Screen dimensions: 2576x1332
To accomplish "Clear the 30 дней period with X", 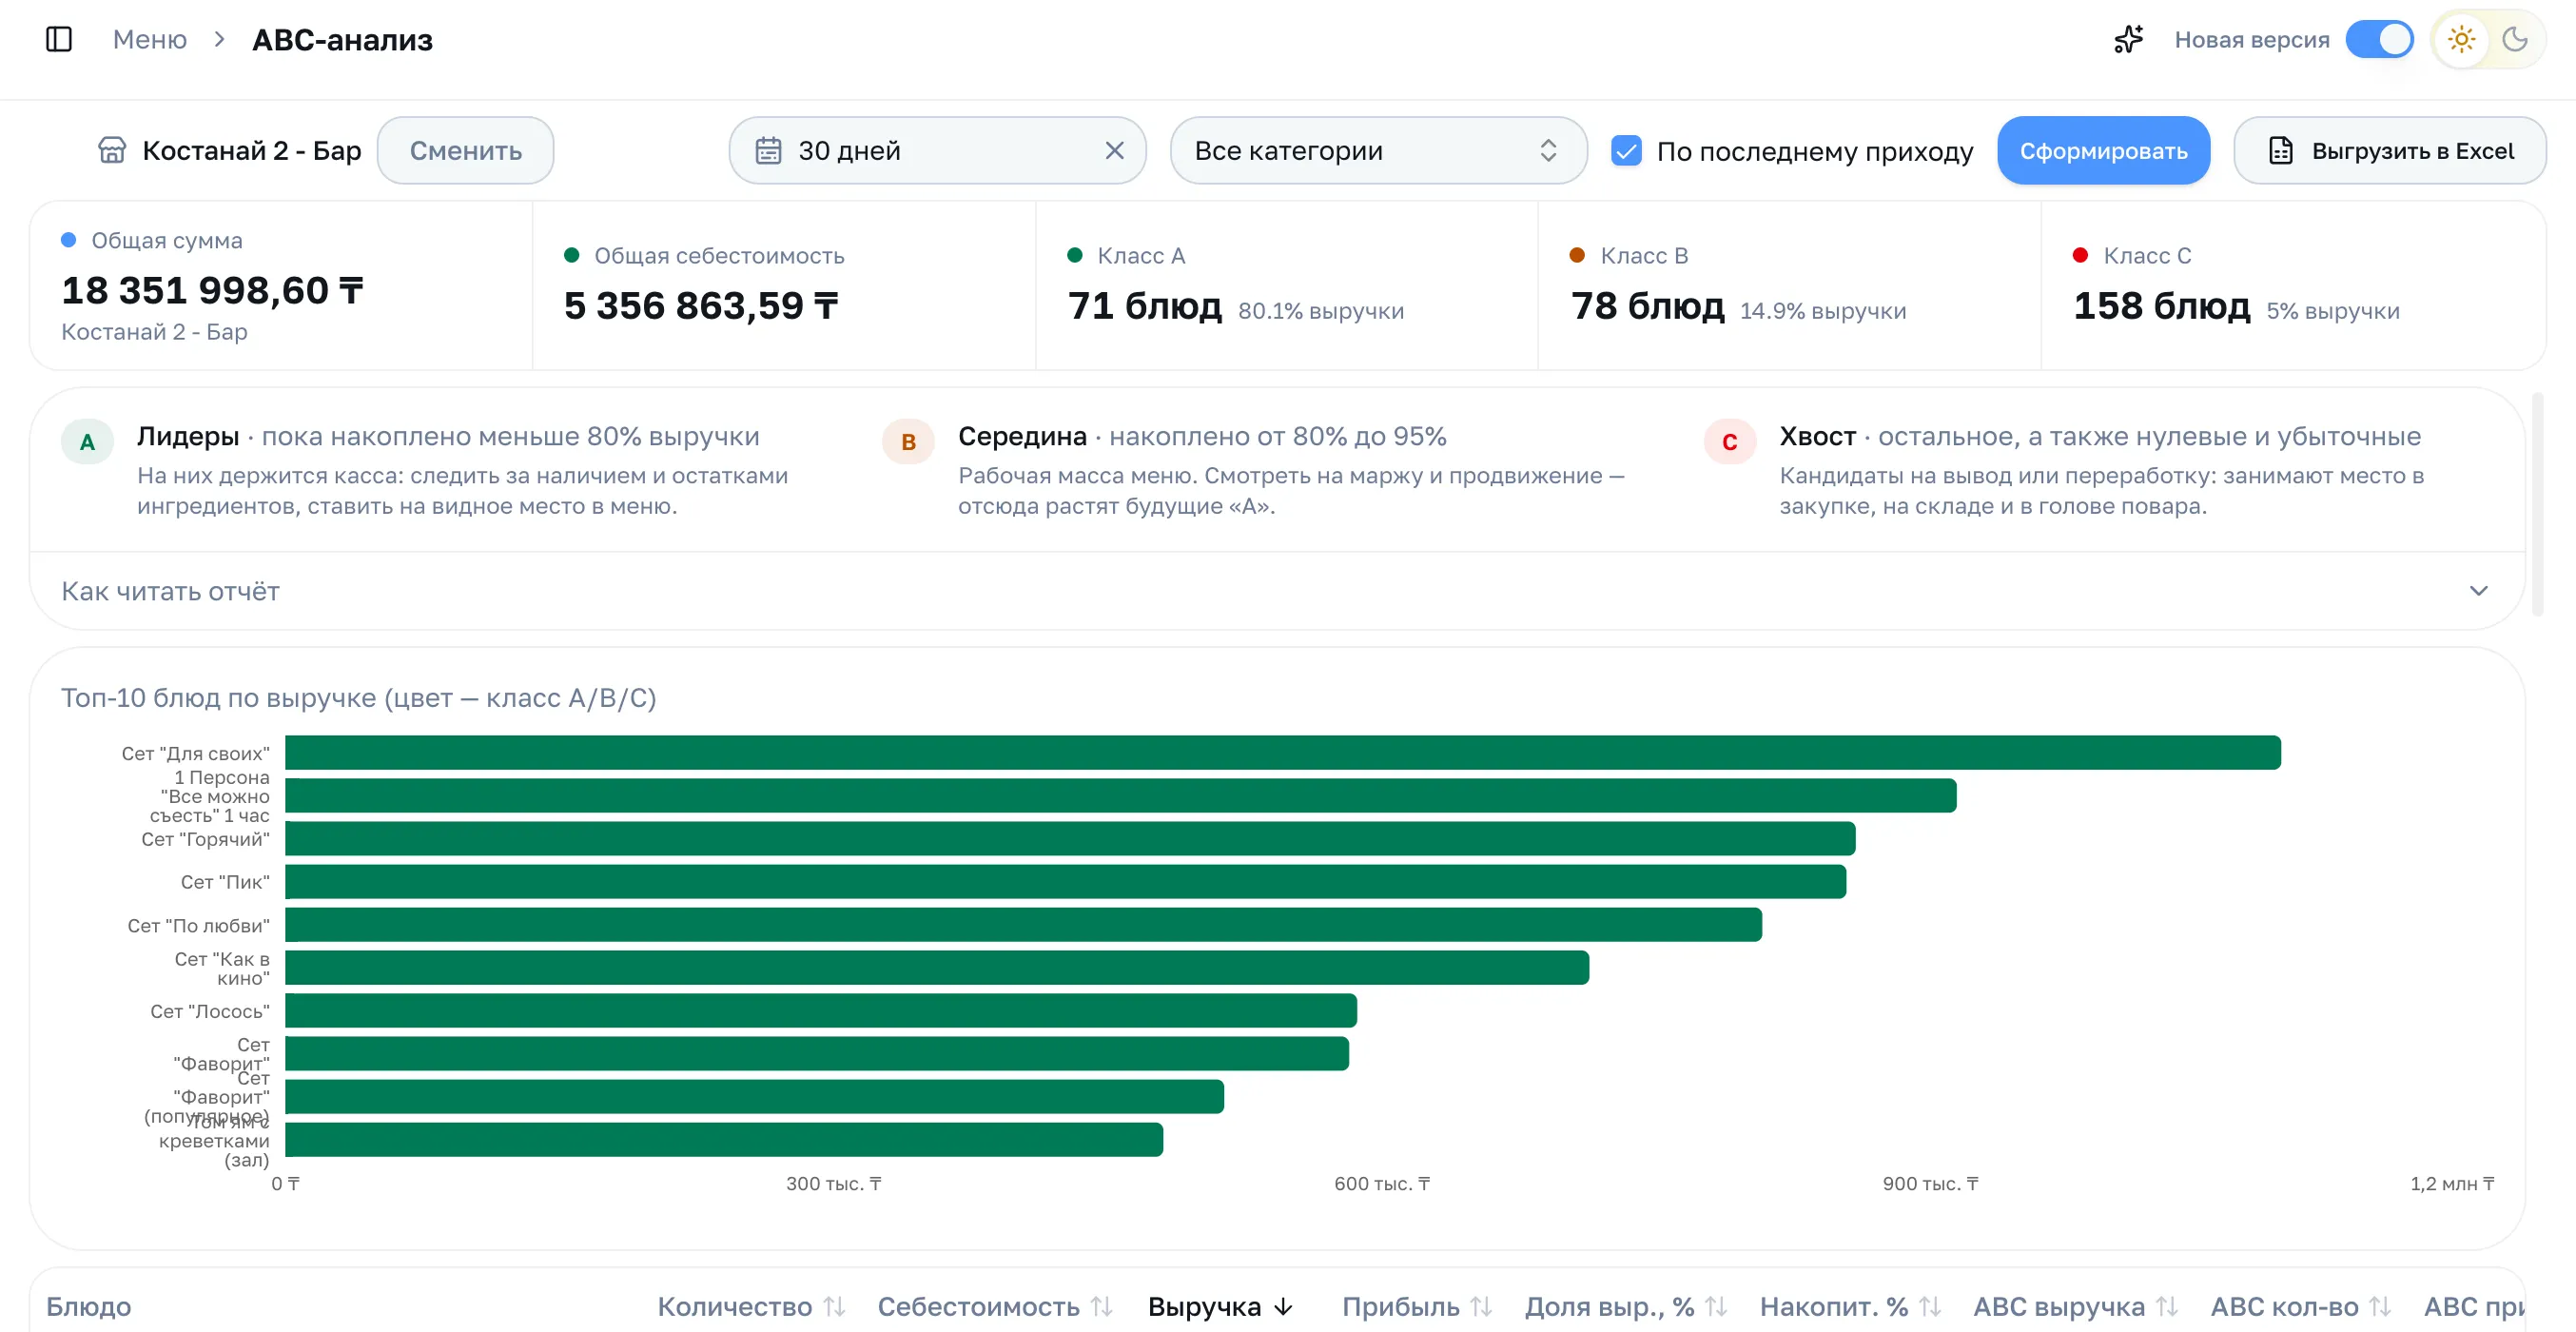I will point(1114,151).
